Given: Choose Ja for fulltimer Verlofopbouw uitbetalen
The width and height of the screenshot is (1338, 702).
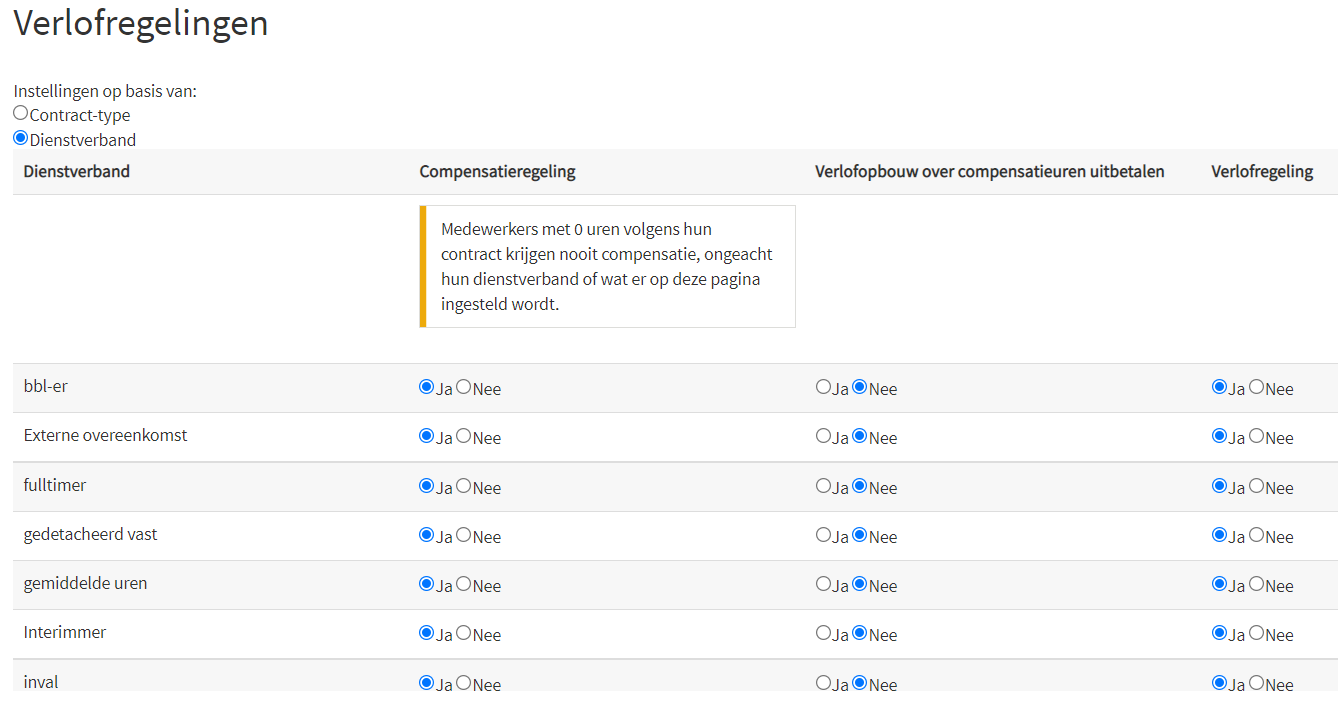Looking at the screenshot, I should click(x=824, y=486).
